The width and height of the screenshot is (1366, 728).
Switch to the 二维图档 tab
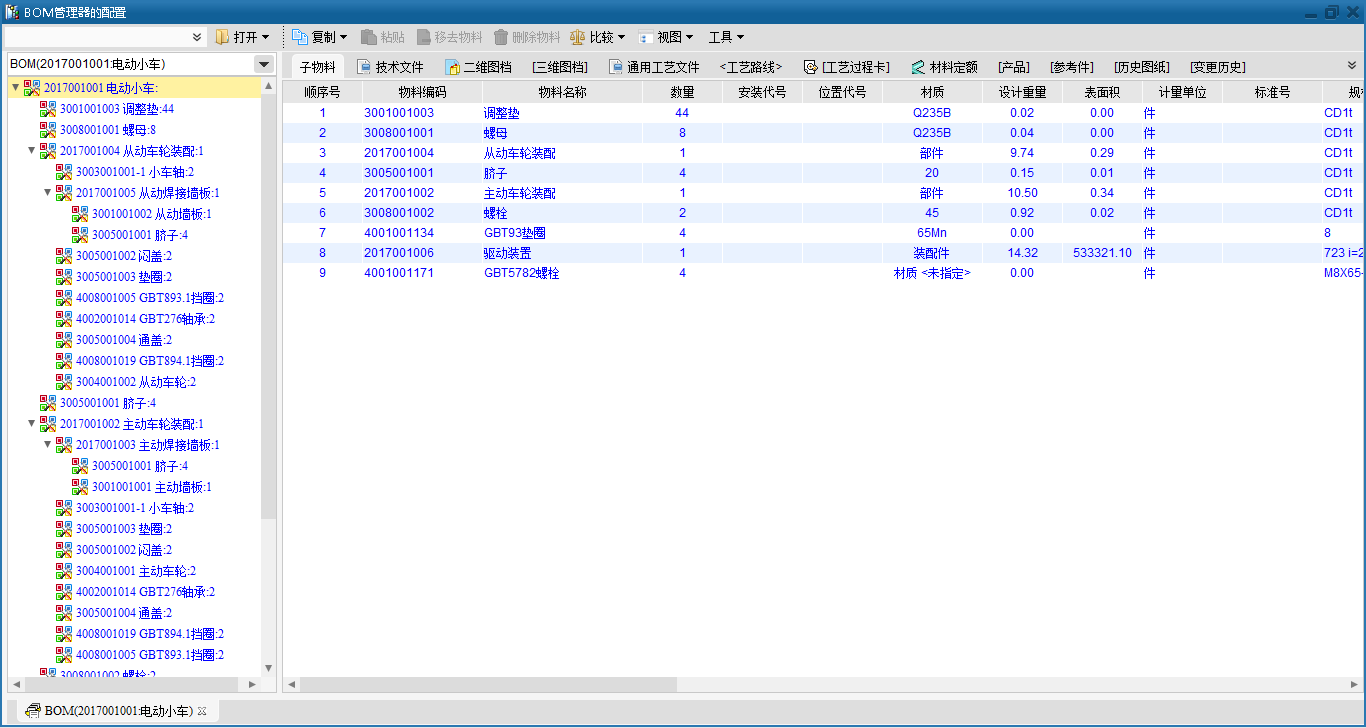(478, 67)
